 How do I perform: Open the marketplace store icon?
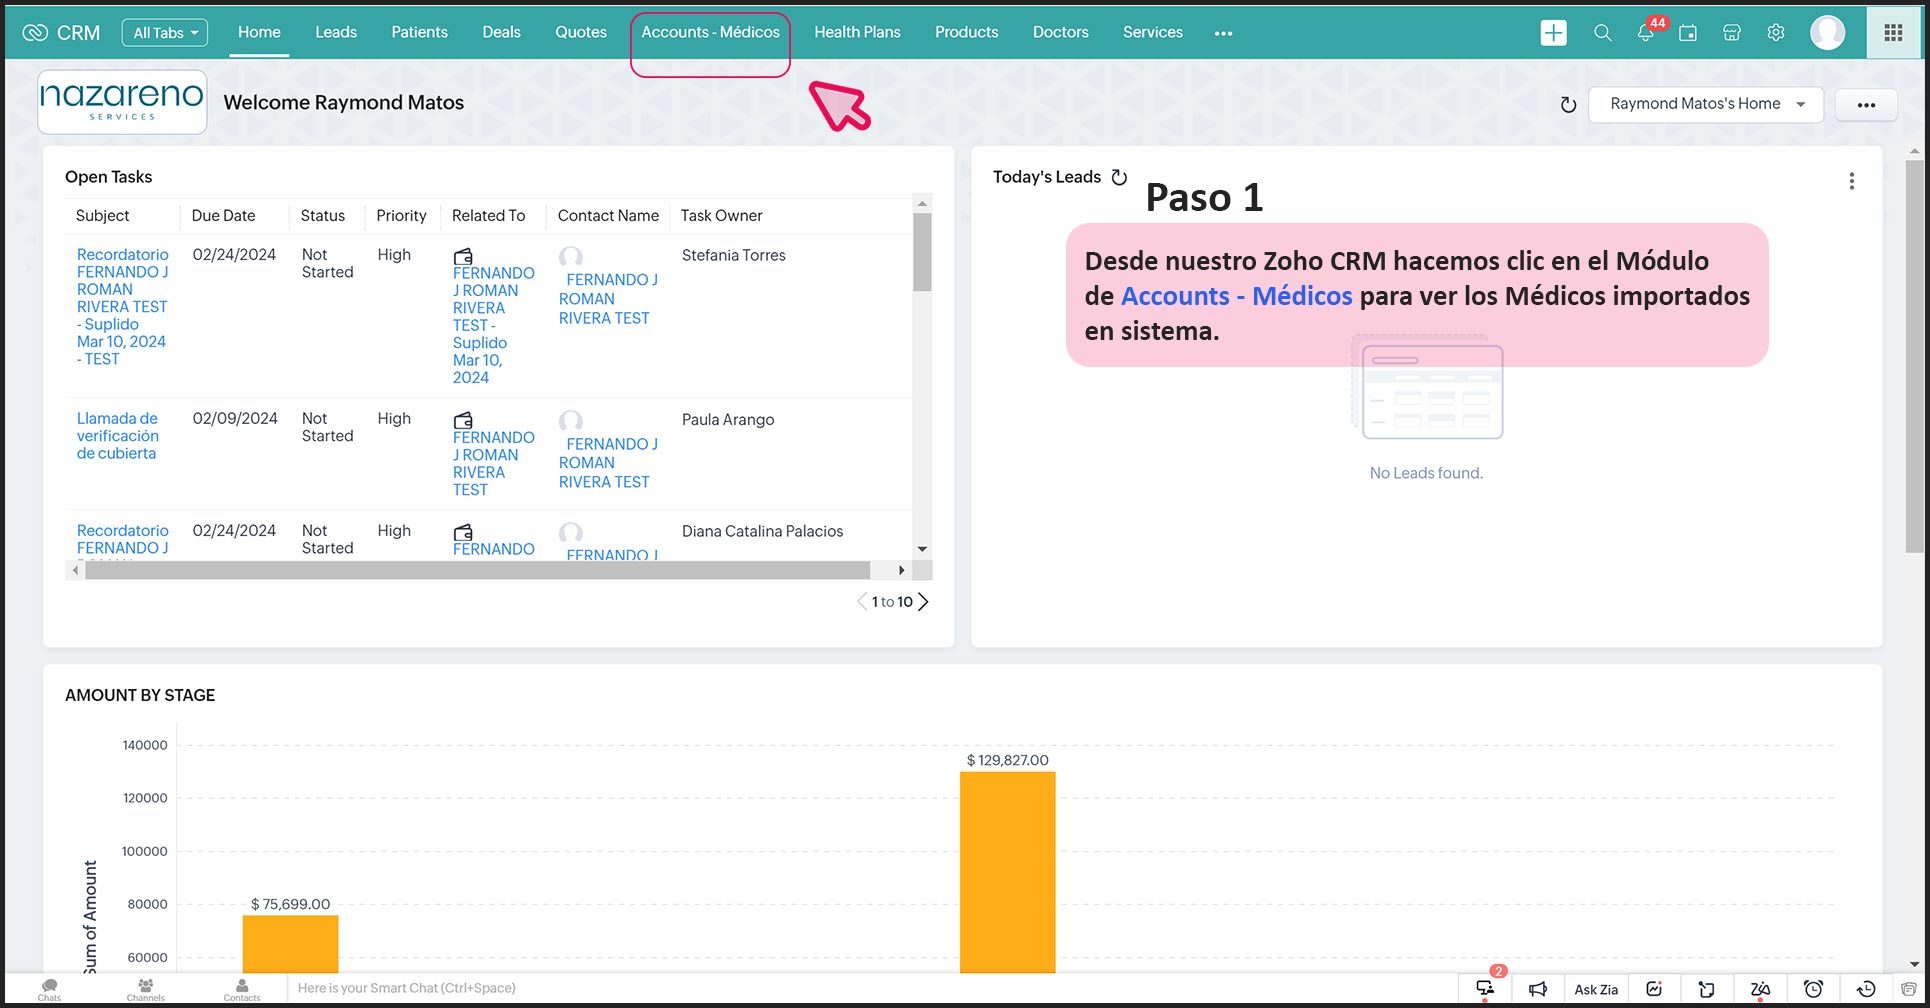click(1731, 33)
